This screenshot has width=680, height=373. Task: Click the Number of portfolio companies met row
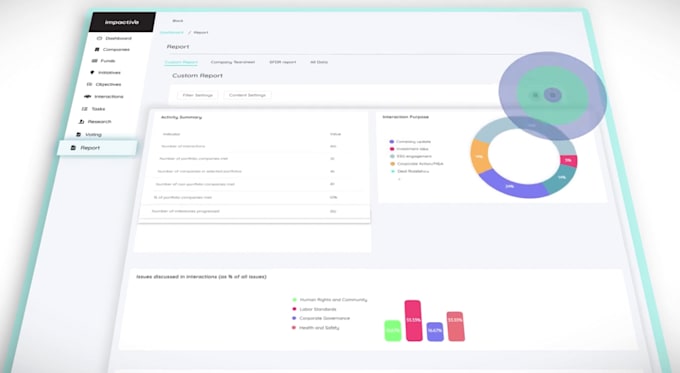pos(258,159)
